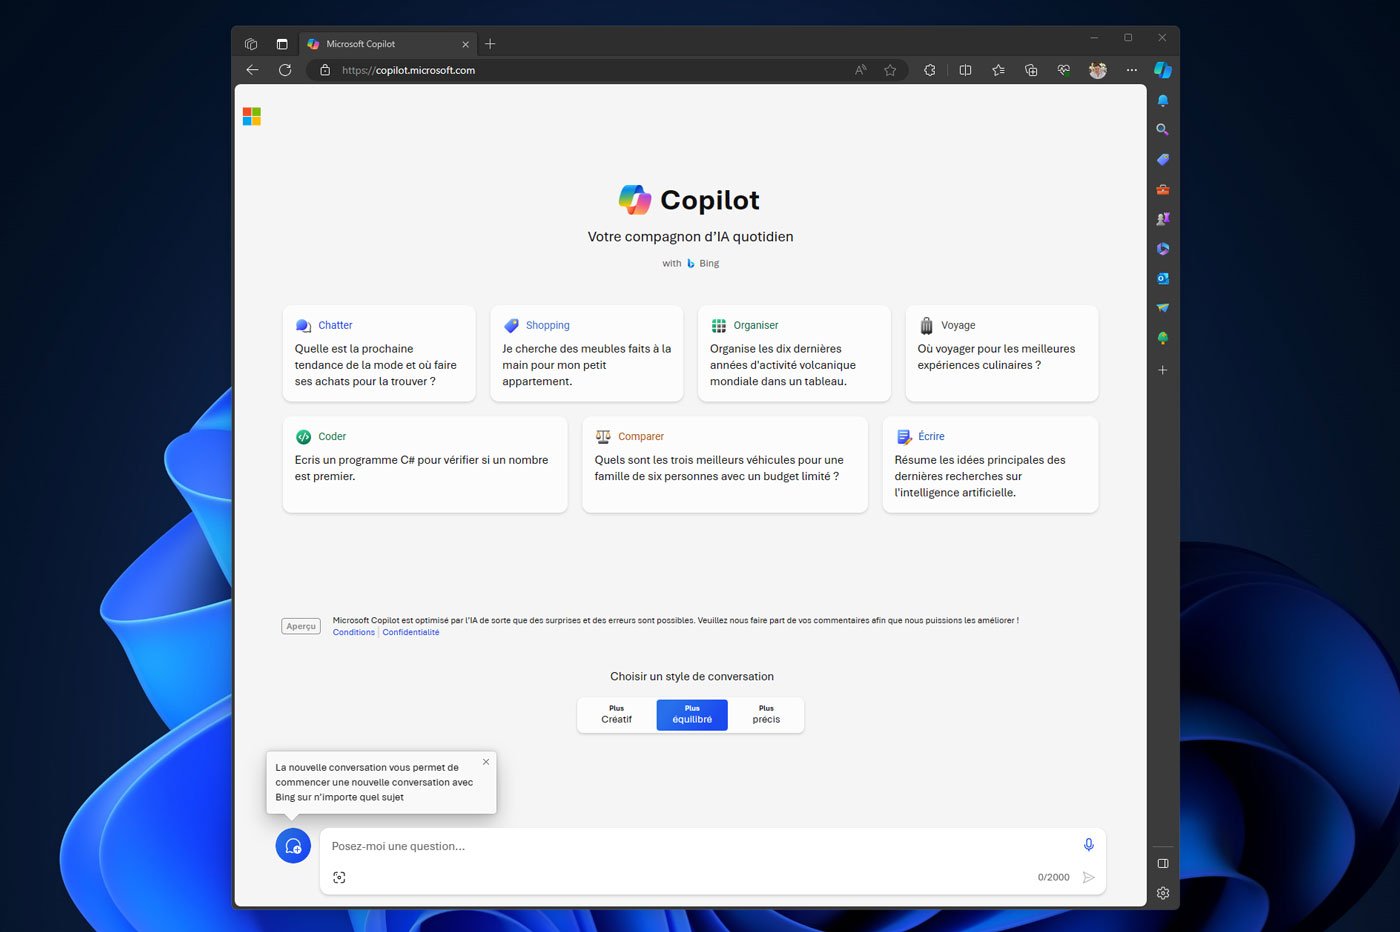
Task: Click the send arrow icon
Action: (x=1088, y=877)
